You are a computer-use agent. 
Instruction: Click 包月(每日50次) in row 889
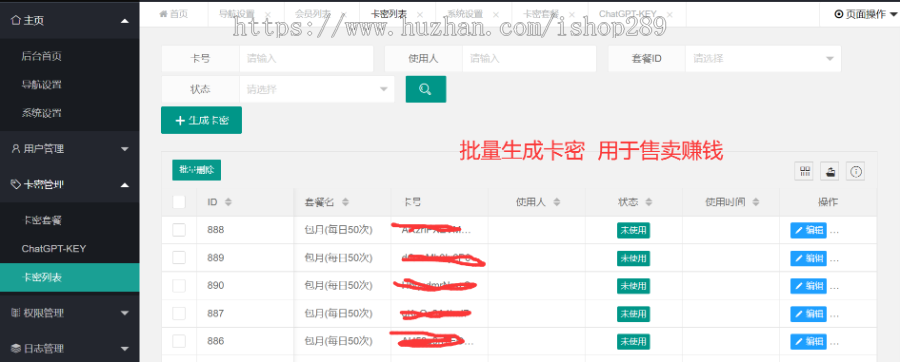pyautogui.click(x=339, y=258)
